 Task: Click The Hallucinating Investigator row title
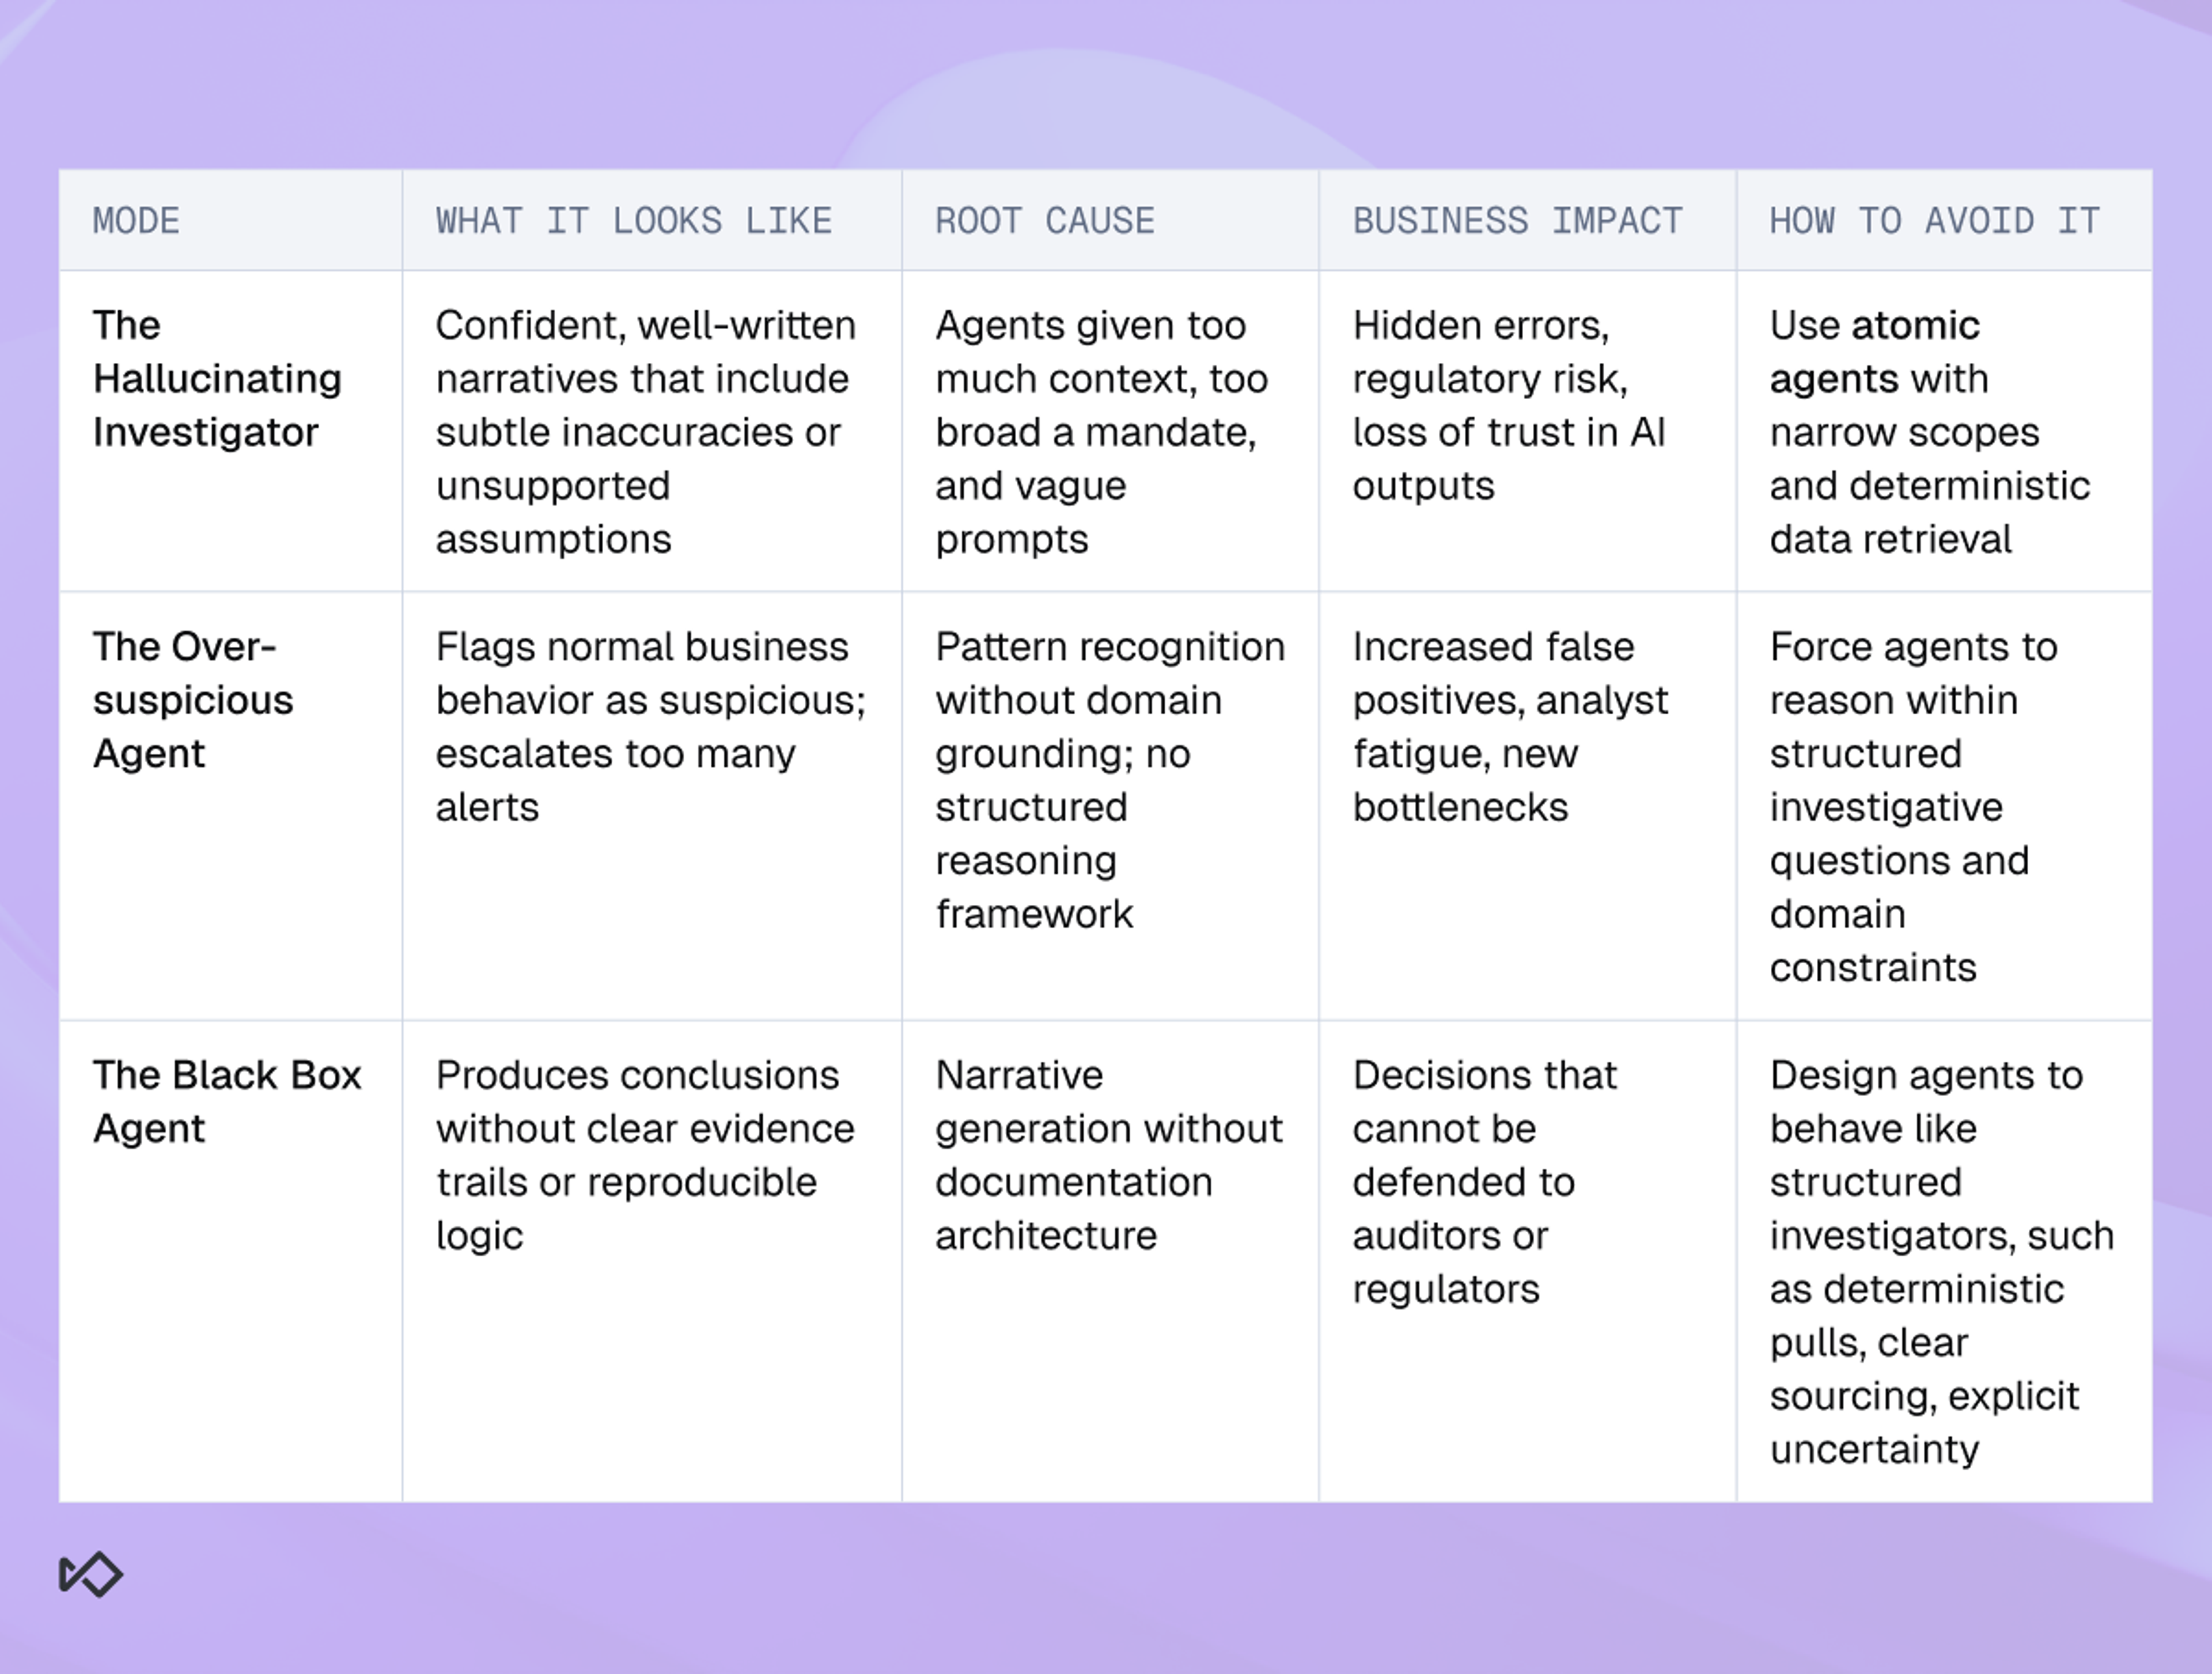point(217,379)
